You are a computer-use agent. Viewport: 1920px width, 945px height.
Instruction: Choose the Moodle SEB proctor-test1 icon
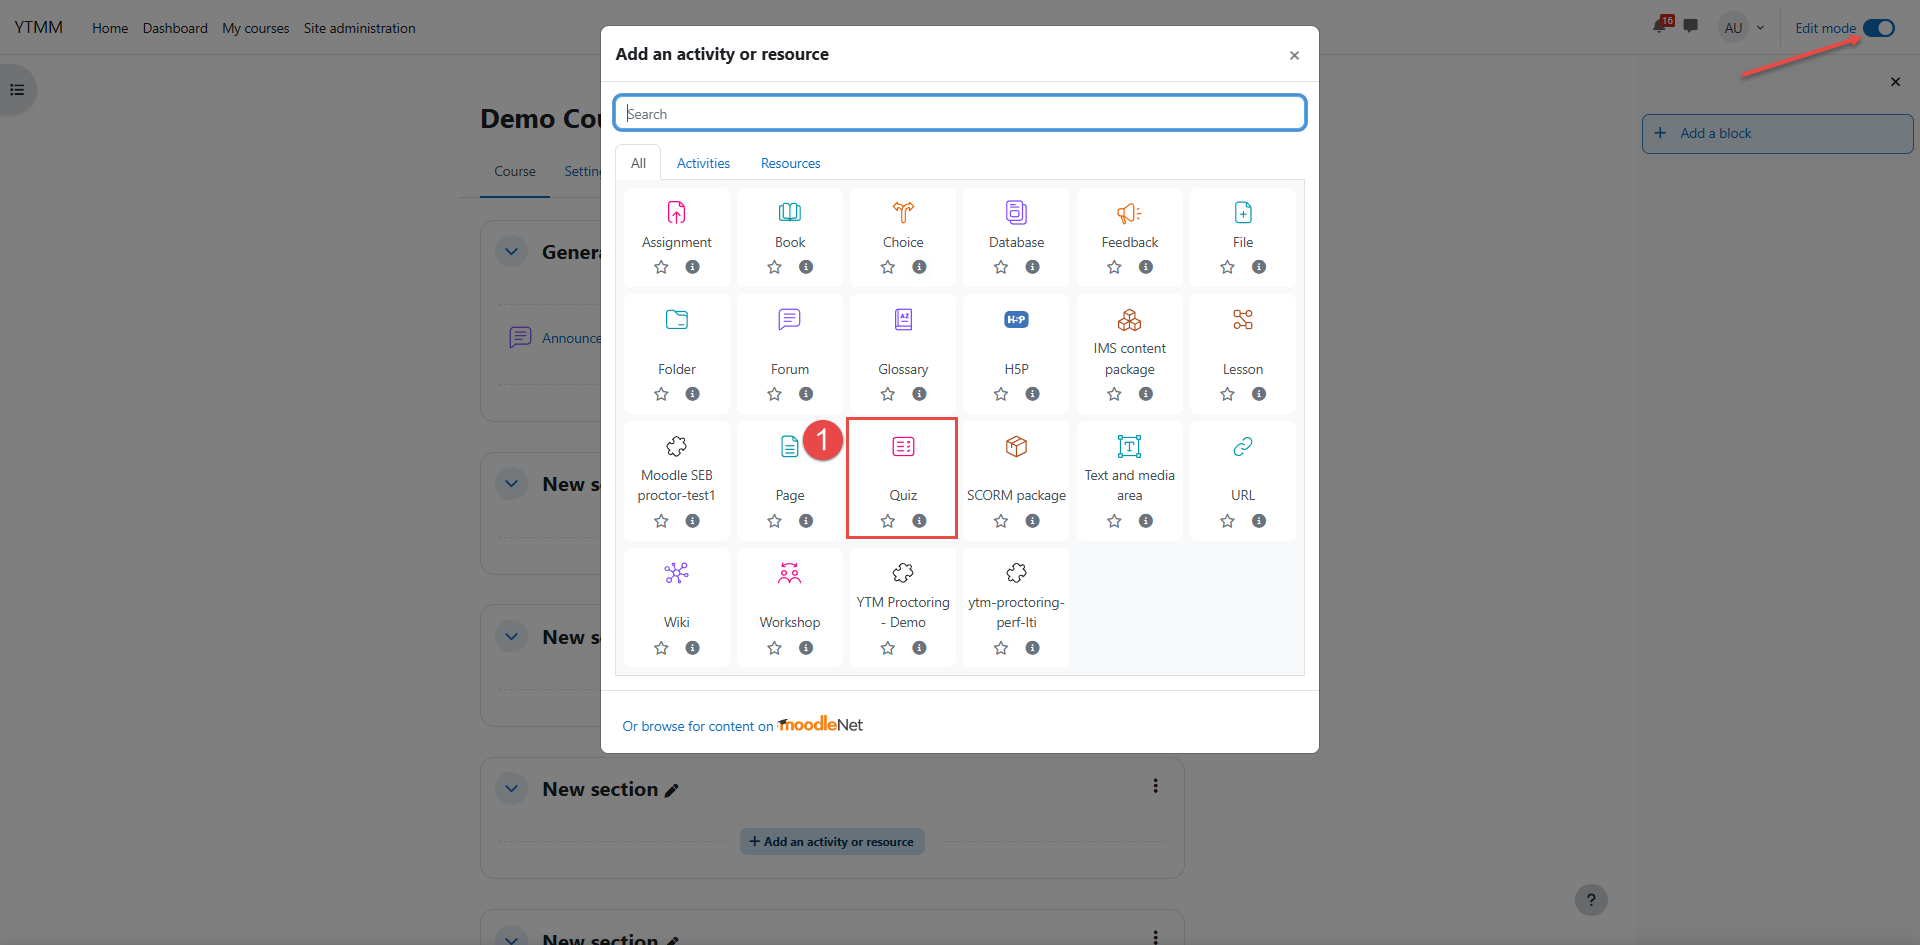676,446
